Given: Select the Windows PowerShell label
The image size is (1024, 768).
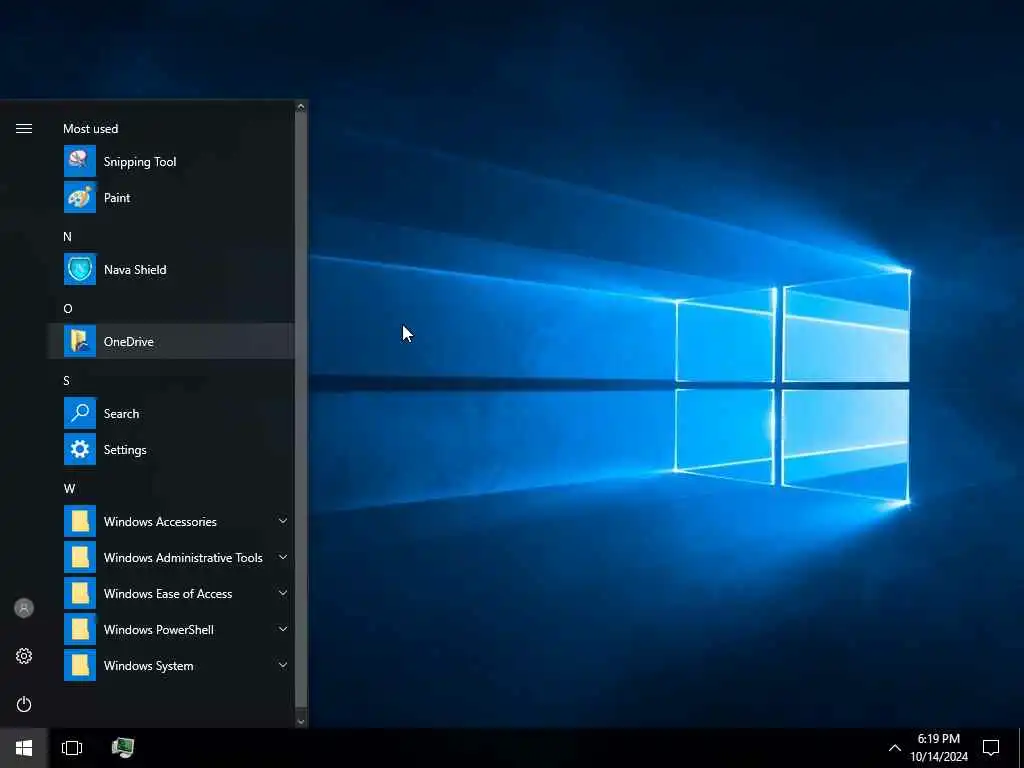Looking at the screenshot, I should click(159, 629).
